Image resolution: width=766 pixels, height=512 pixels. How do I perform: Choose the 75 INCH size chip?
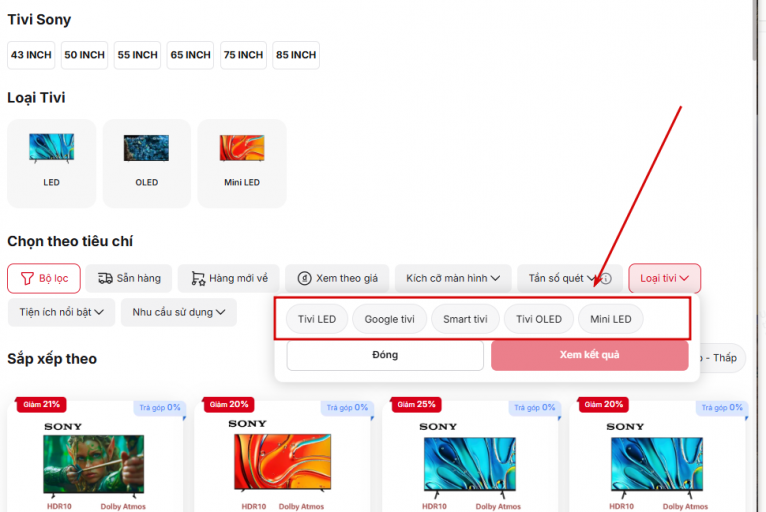243,55
